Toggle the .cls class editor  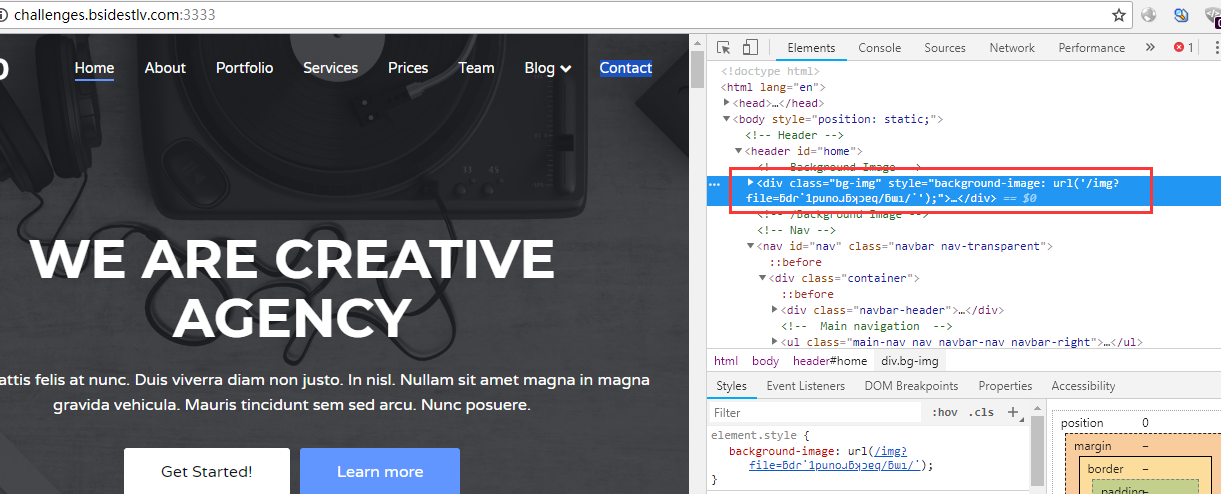pyautogui.click(x=981, y=412)
